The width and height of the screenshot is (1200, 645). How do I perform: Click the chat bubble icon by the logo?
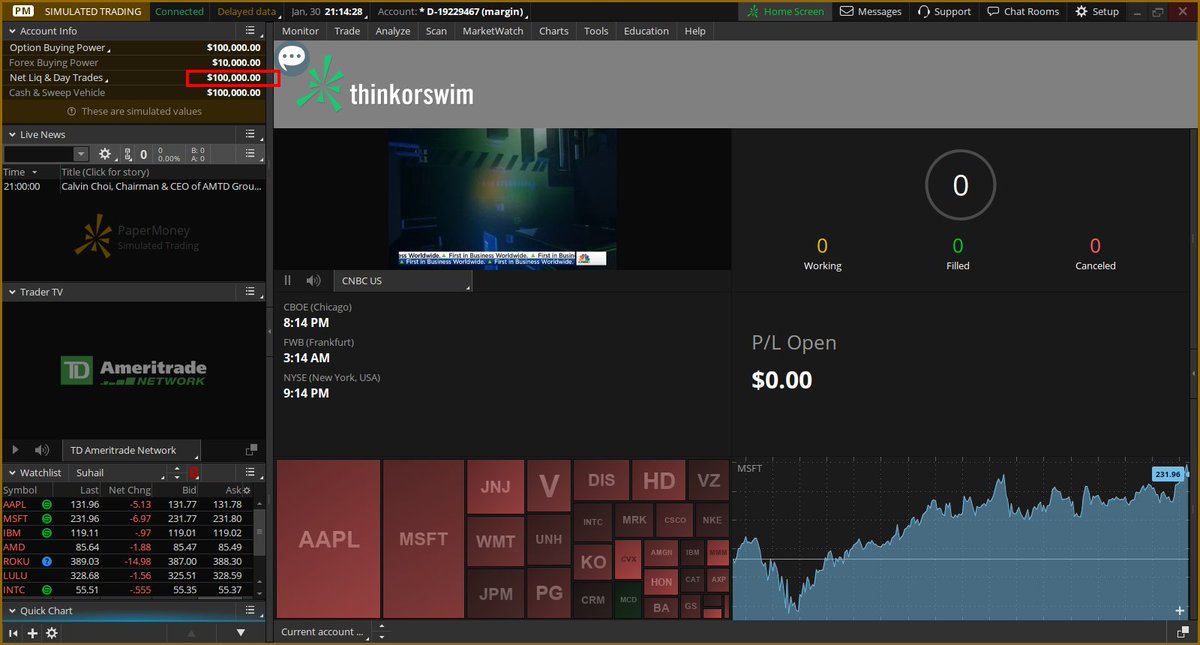[x=292, y=58]
